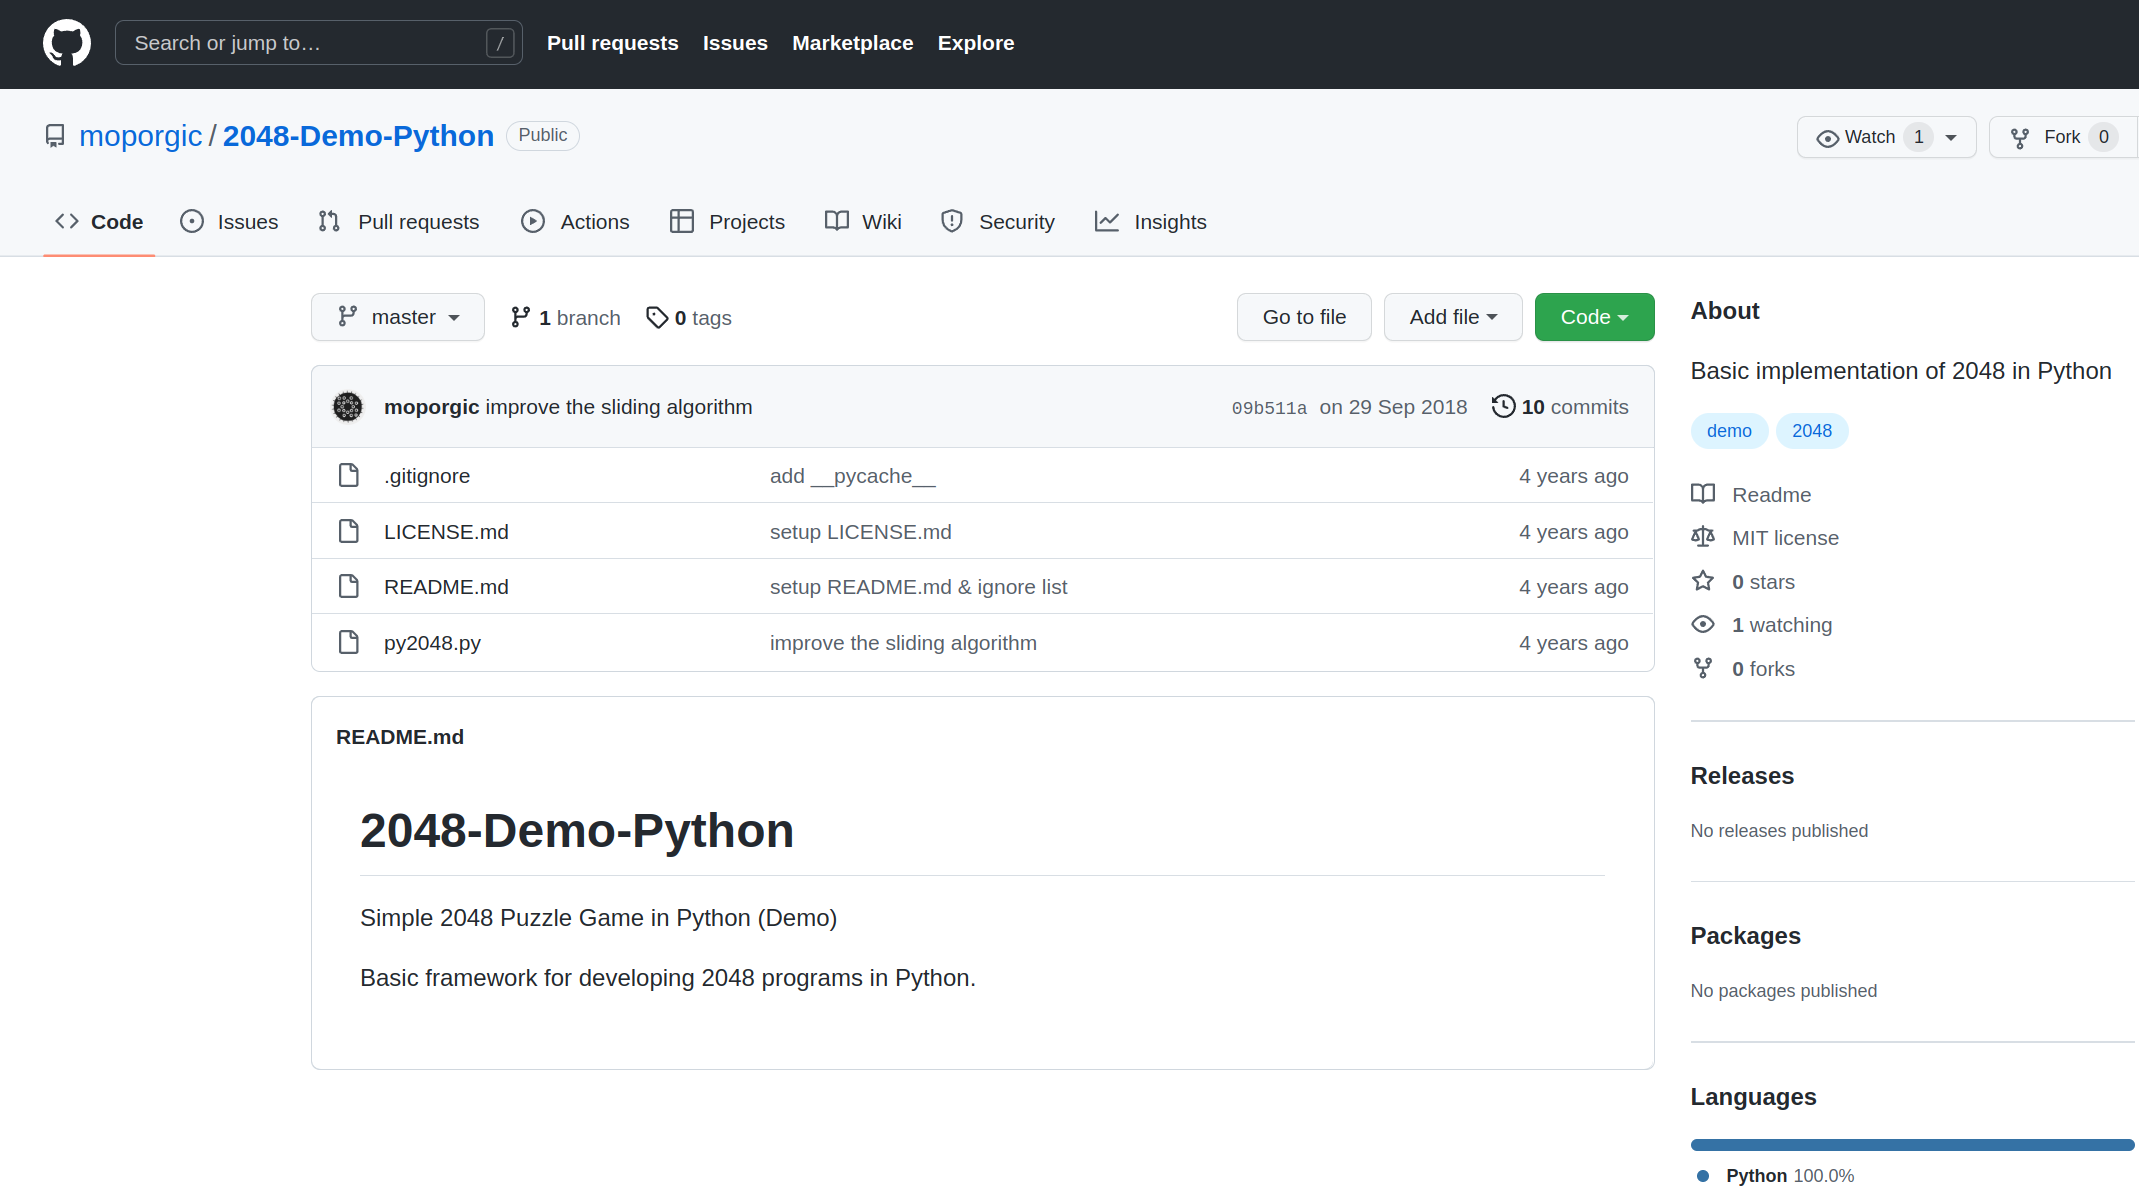Focus the Search or jump to field
Image resolution: width=2139 pixels, height=1187 pixels.
tap(319, 43)
